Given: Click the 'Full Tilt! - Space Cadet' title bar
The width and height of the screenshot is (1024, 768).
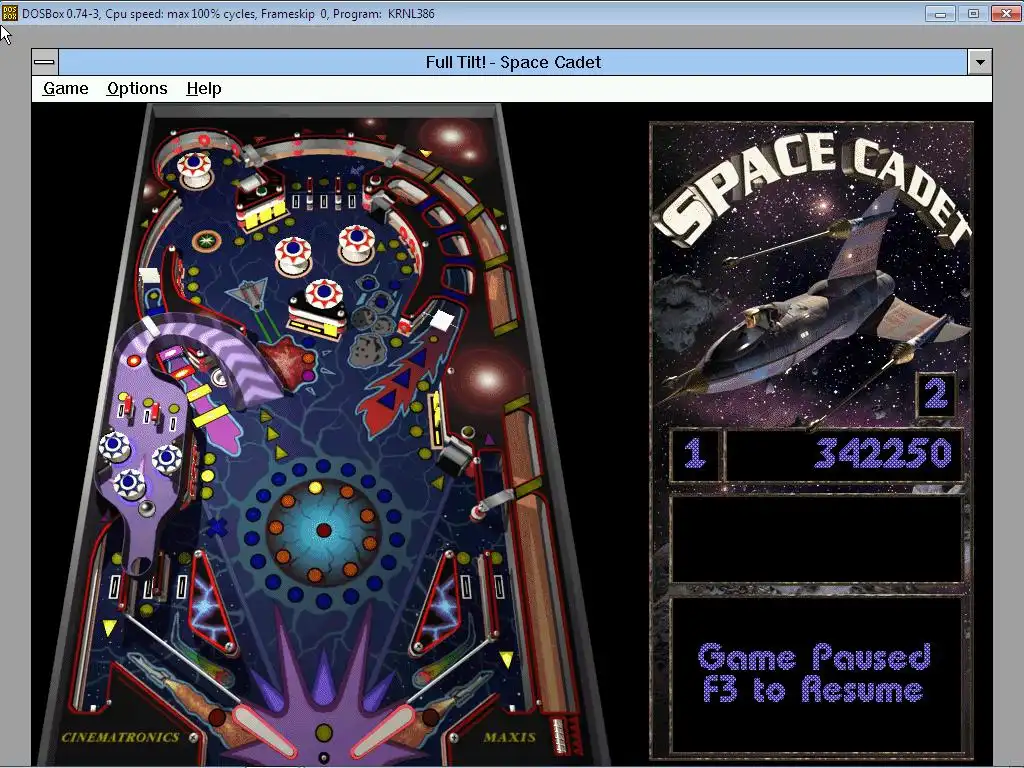Looking at the screenshot, I should [513, 62].
